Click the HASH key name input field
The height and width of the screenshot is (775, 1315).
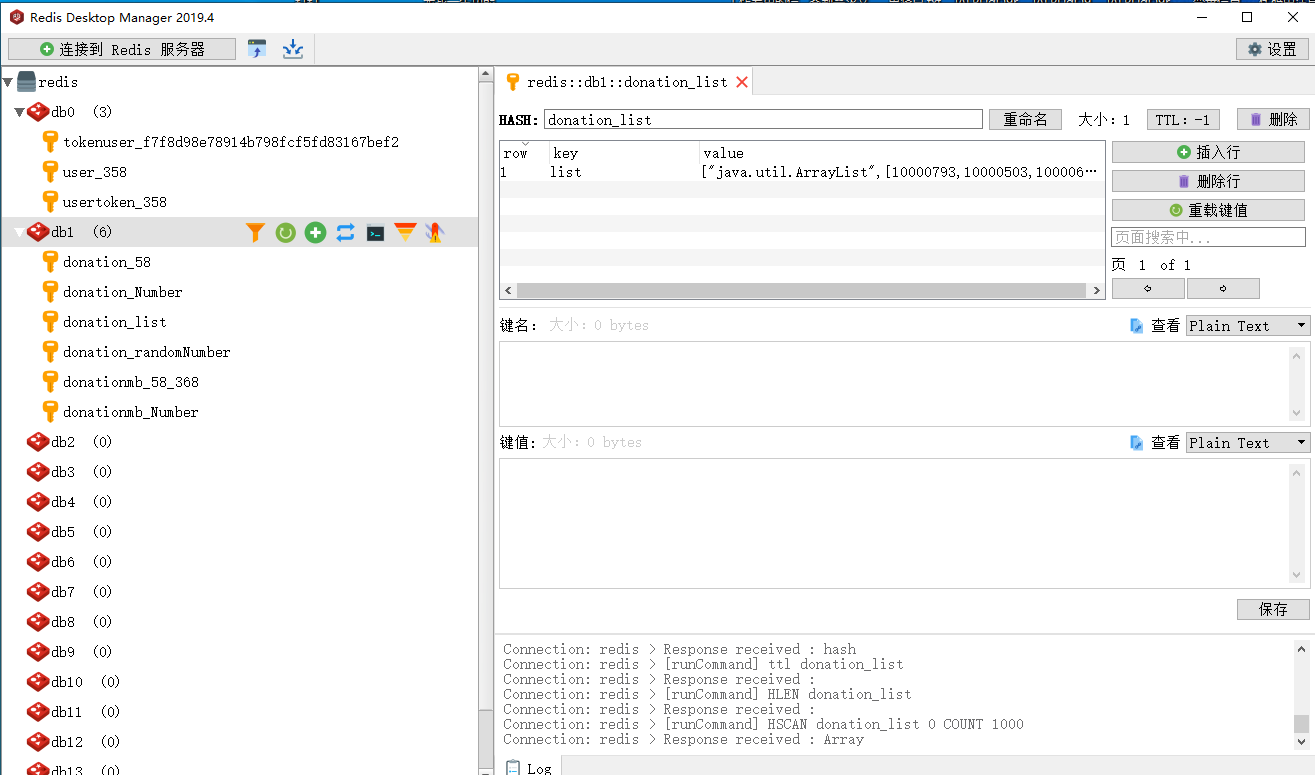point(760,118)
